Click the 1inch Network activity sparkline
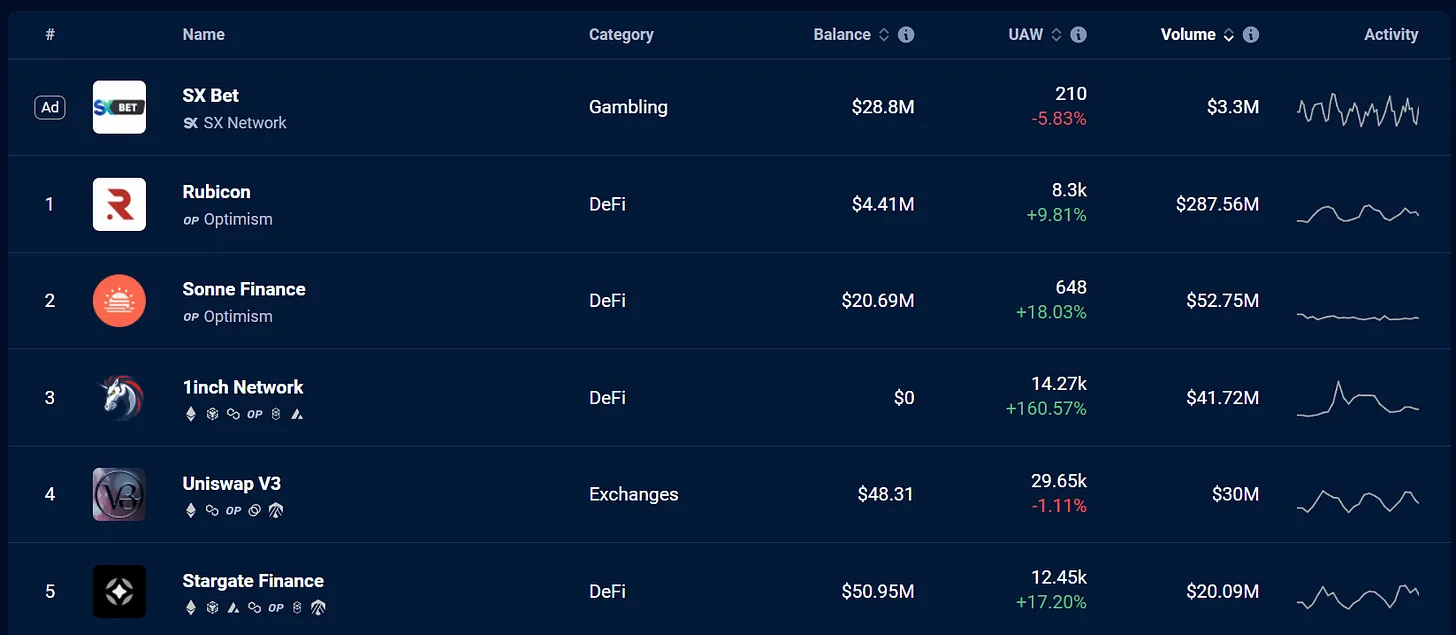This screenshot has width=1456, height=635. click(1358, 399)
